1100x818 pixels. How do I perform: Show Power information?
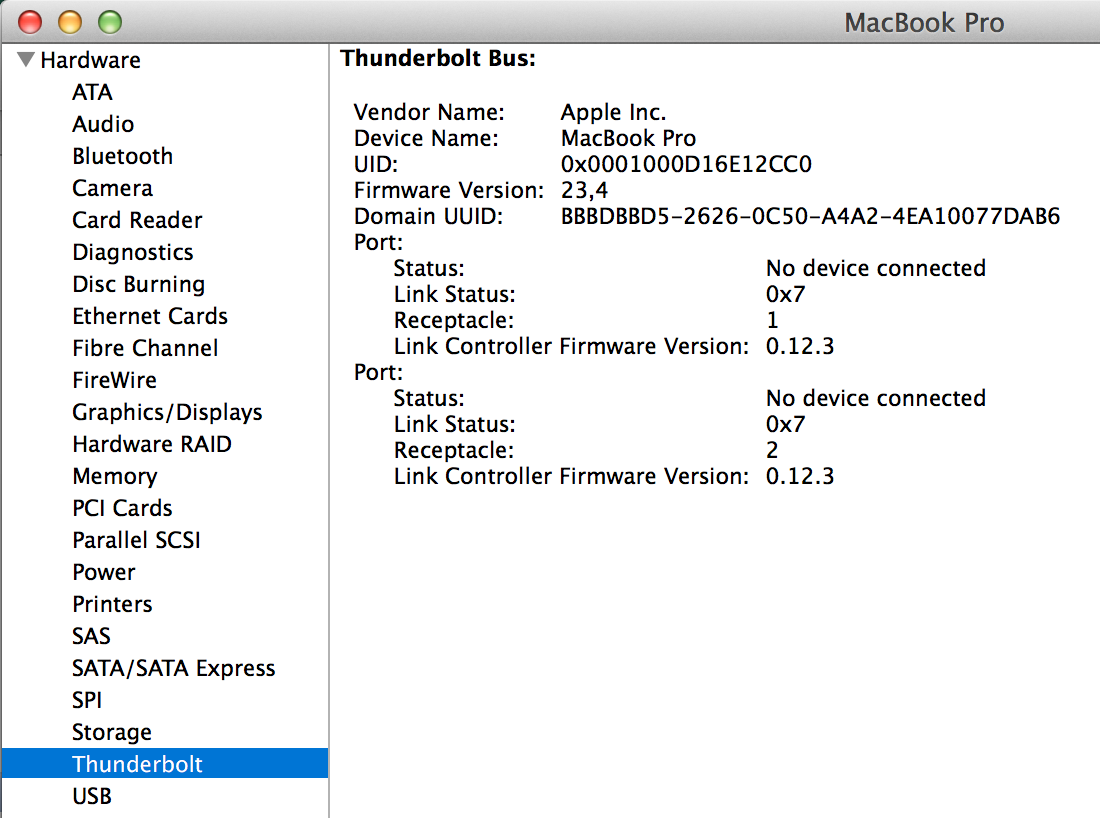point(104,572)
